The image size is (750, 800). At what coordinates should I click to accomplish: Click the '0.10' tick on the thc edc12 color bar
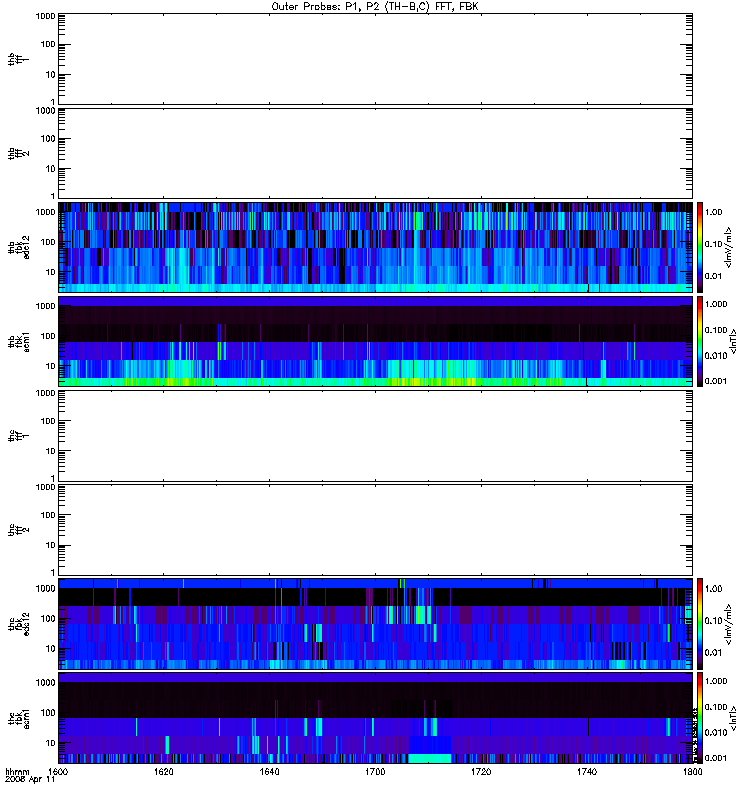click(x=714, y=621)
